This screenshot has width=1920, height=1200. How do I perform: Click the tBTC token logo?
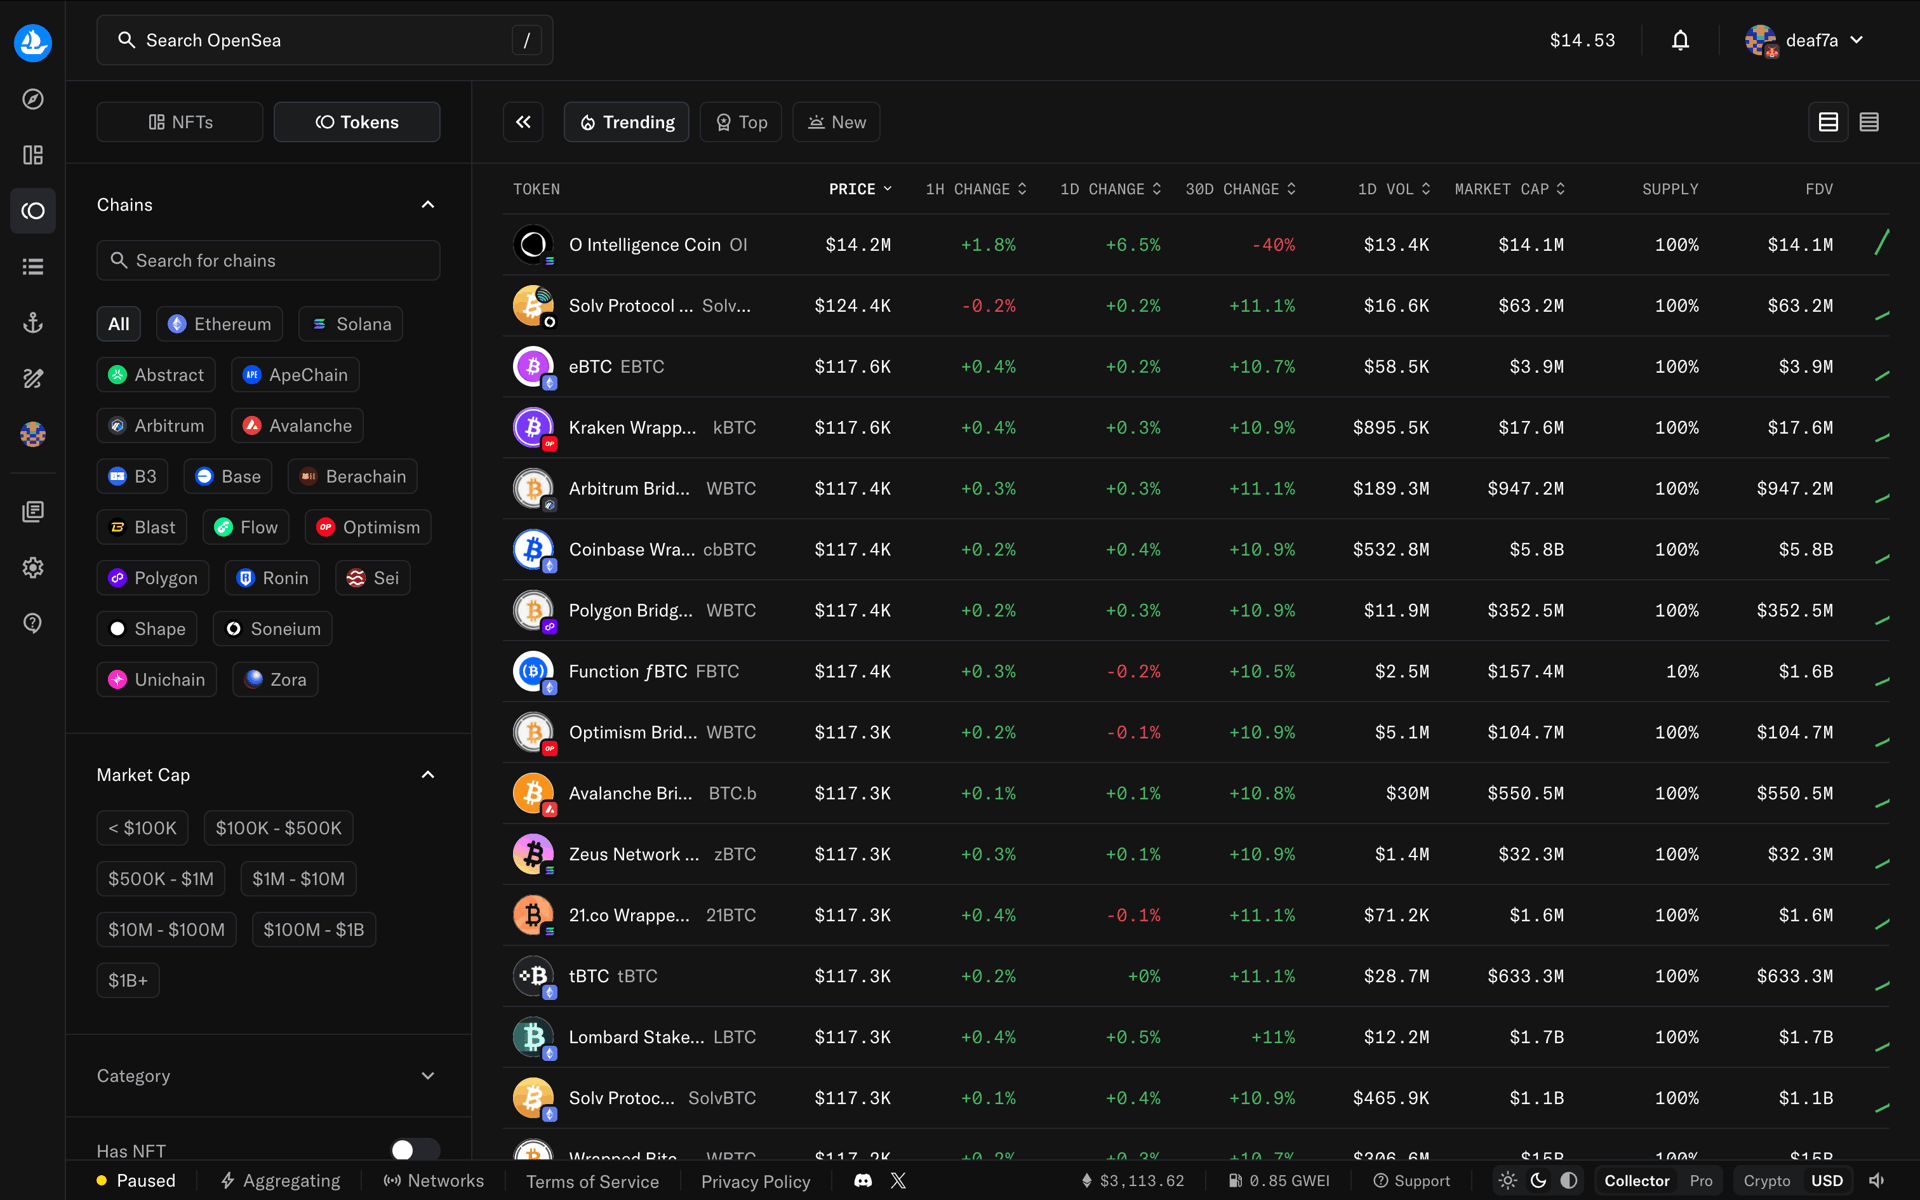click(533, 976)
